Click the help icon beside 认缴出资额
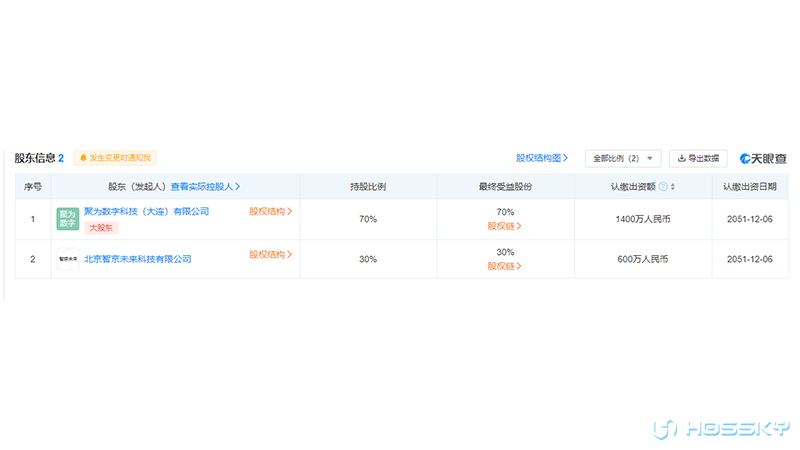The width and height of the screenshot is (800, 450). coord(663,187)
